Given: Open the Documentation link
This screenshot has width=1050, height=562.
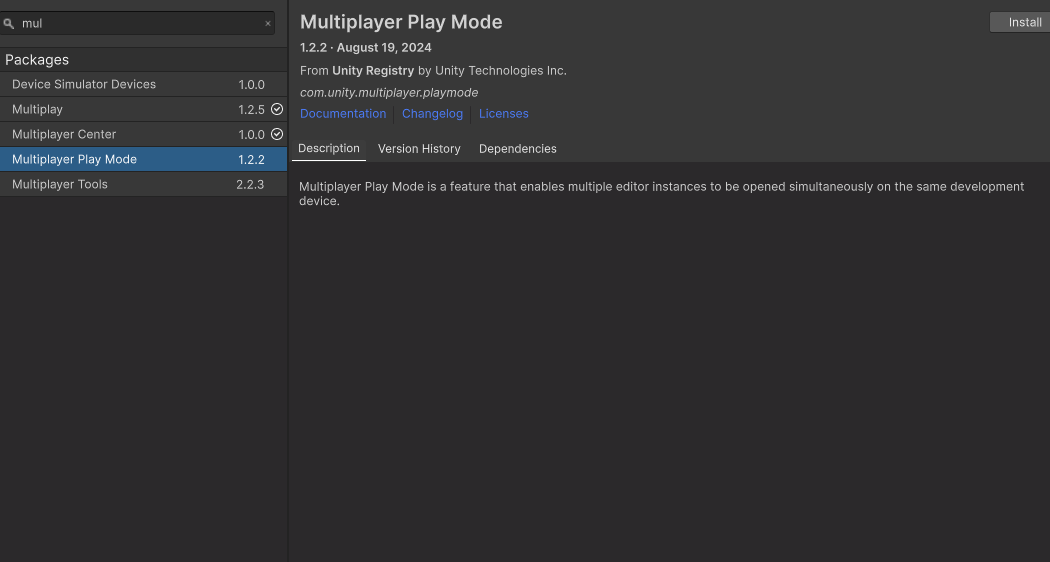Looking at the screenshot, I should (x=343, y=114).
